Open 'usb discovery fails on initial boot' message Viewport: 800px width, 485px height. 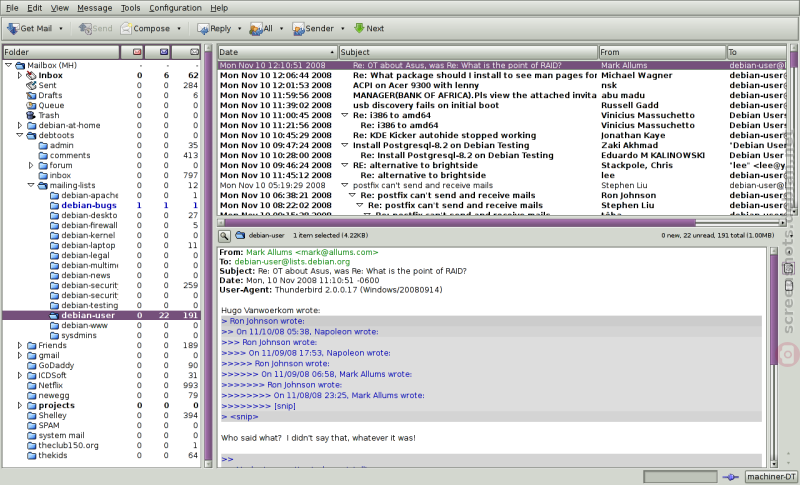coord(502,105)
